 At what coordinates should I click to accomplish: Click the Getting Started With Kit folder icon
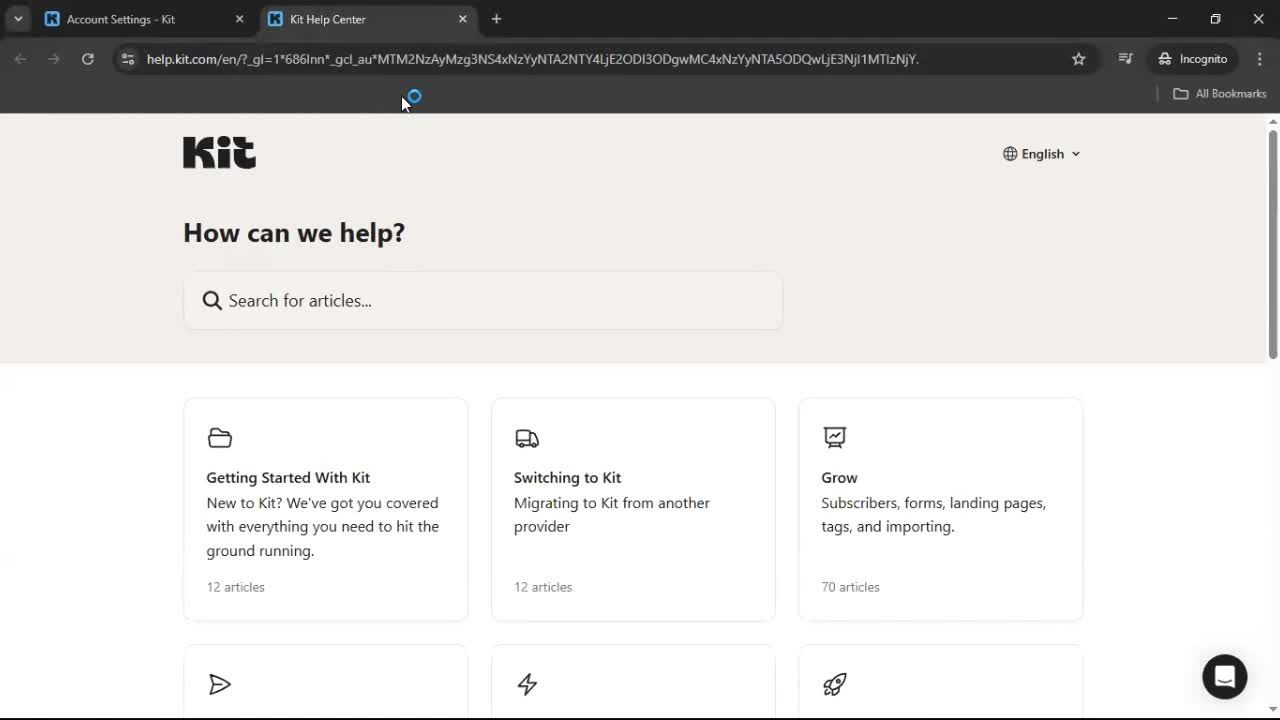point(220,438)
